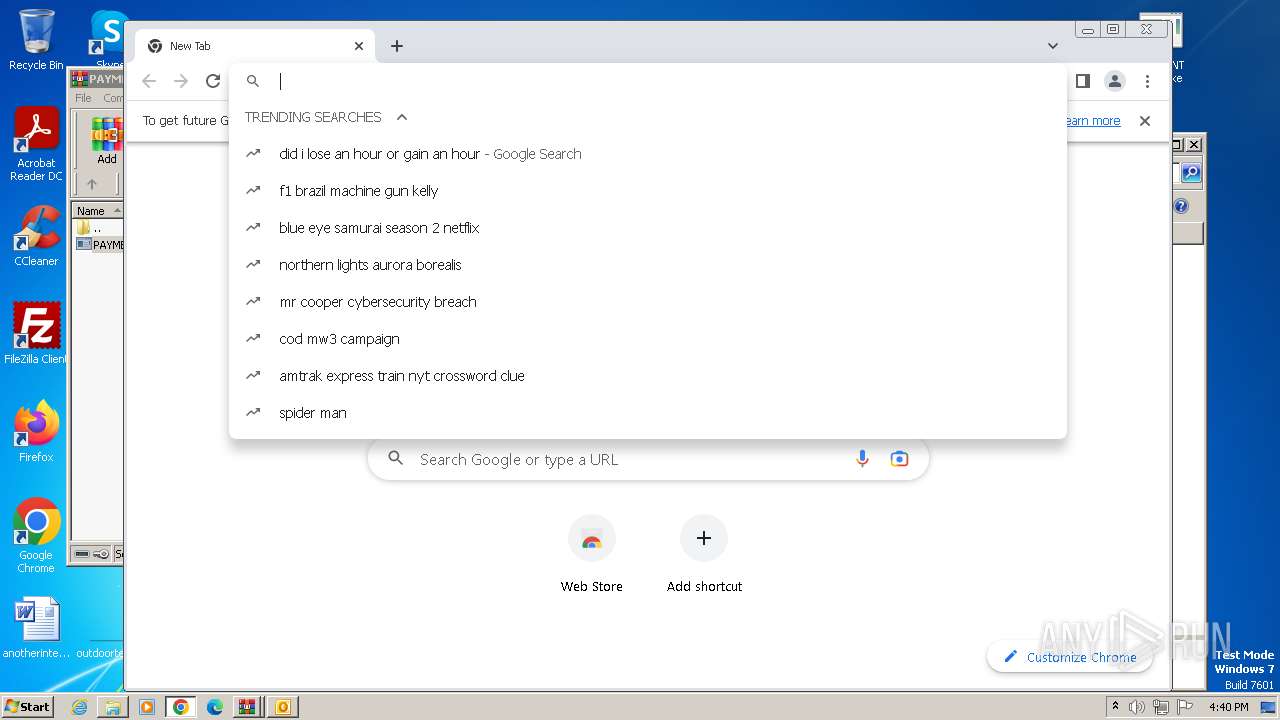
Task: Open the Chrome three-dot menu
Action: 1147,81
